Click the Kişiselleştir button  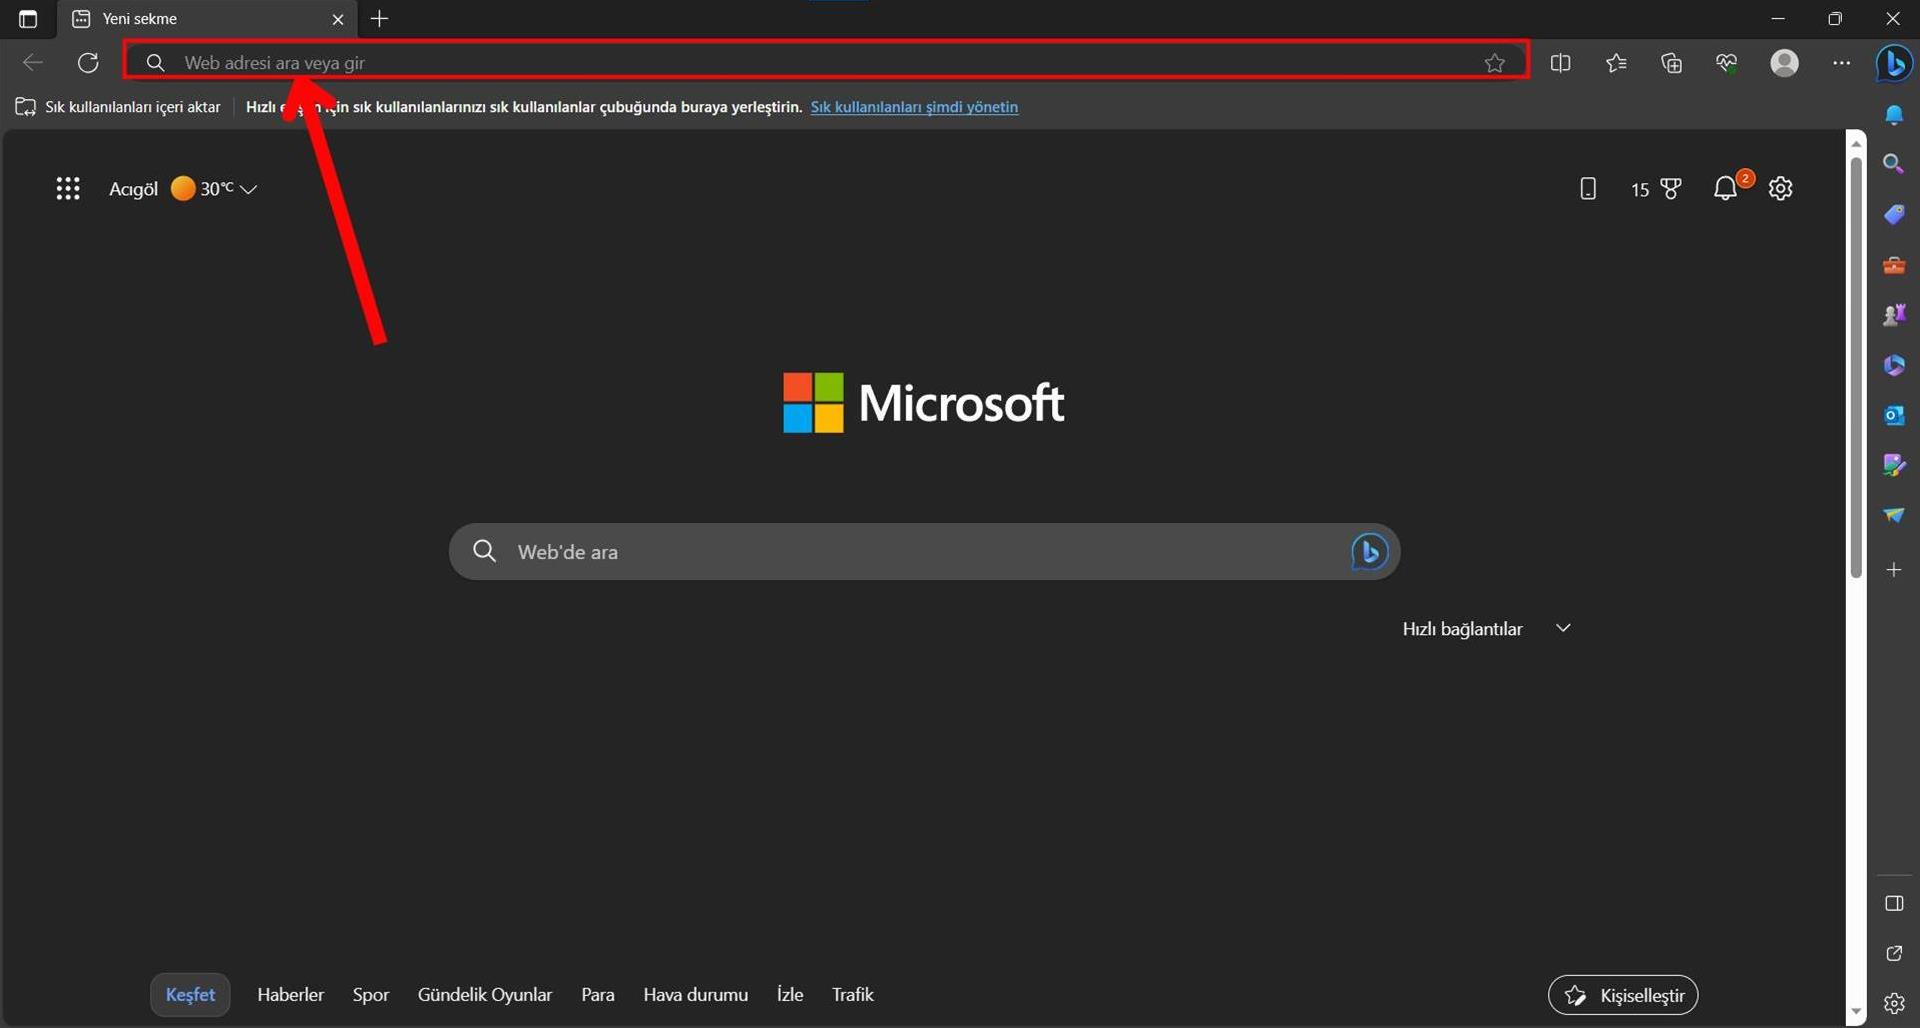[1623, 995]
